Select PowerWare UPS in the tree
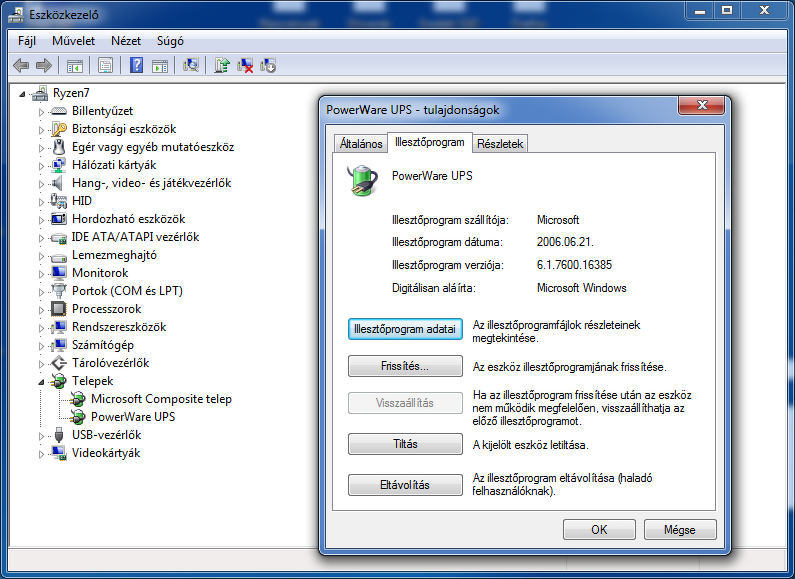795x579 pixels. [133, 417]
